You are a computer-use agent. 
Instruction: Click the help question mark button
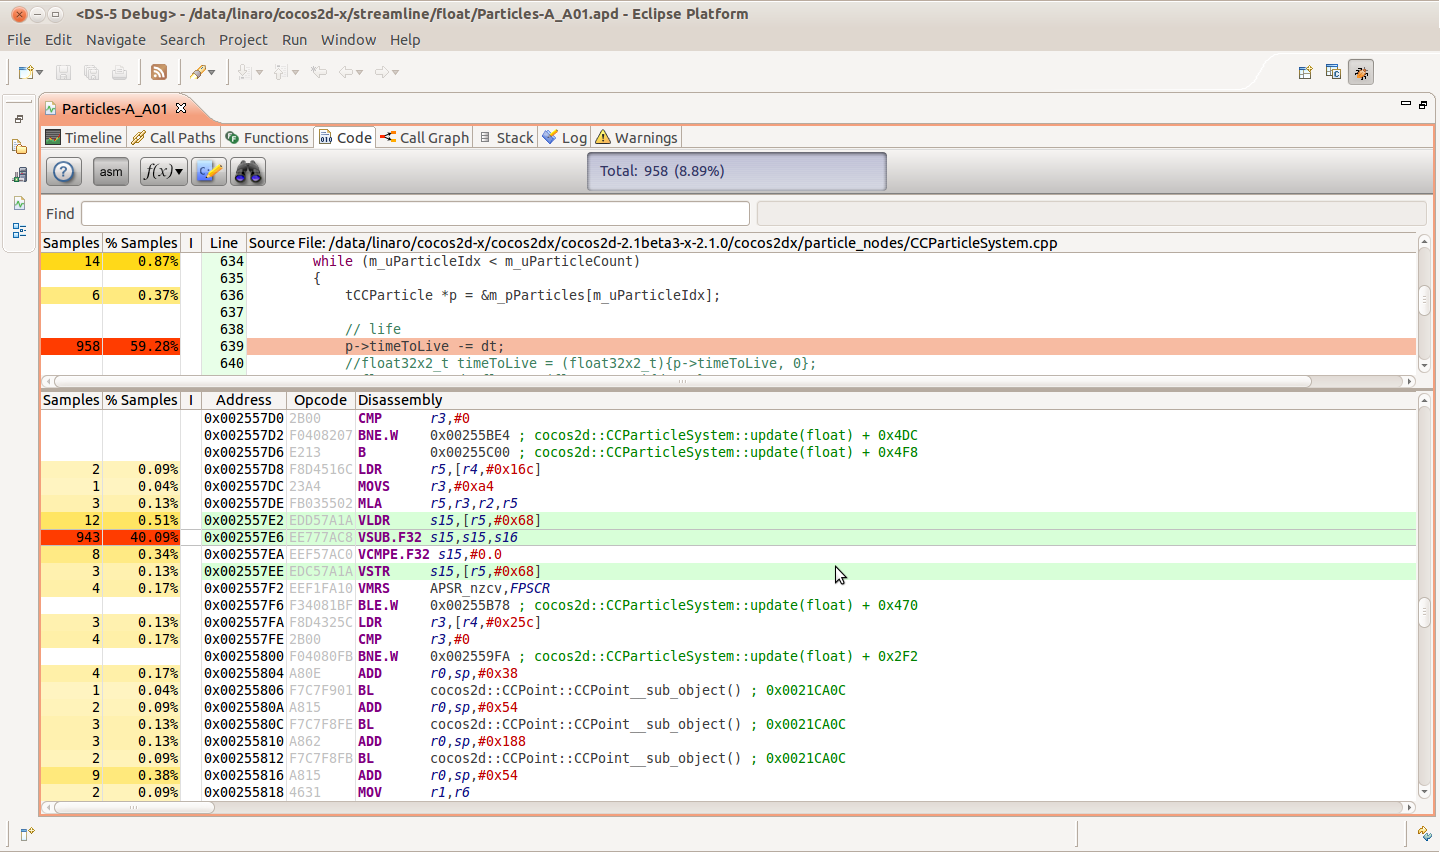click(64, 172)
